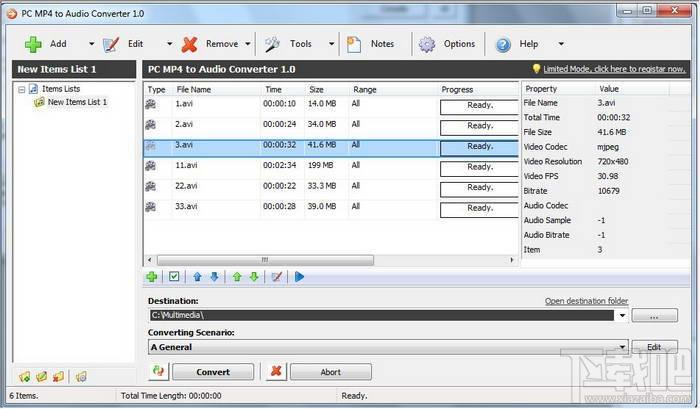Select New Items List 1 in the tree
The image size is (700, 409).
(77, 102)
